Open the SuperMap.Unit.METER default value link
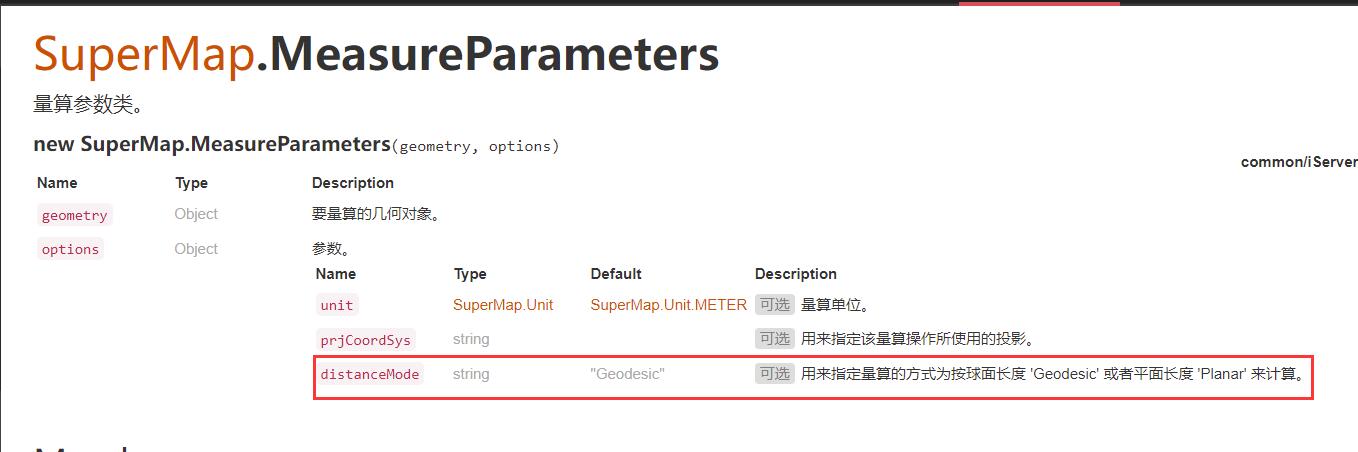1358x452 pixels. tap(669, 305)
